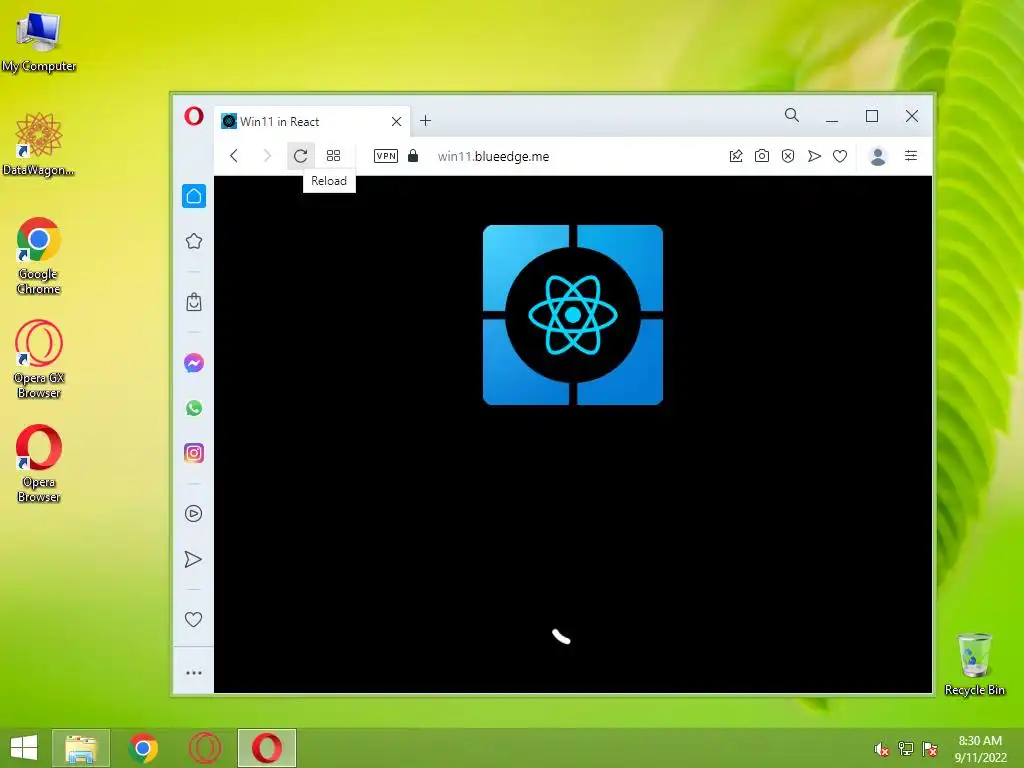Screen dimensions: 1024x768
Task: Open sidebar setup three dots
Action: [193, 673]
